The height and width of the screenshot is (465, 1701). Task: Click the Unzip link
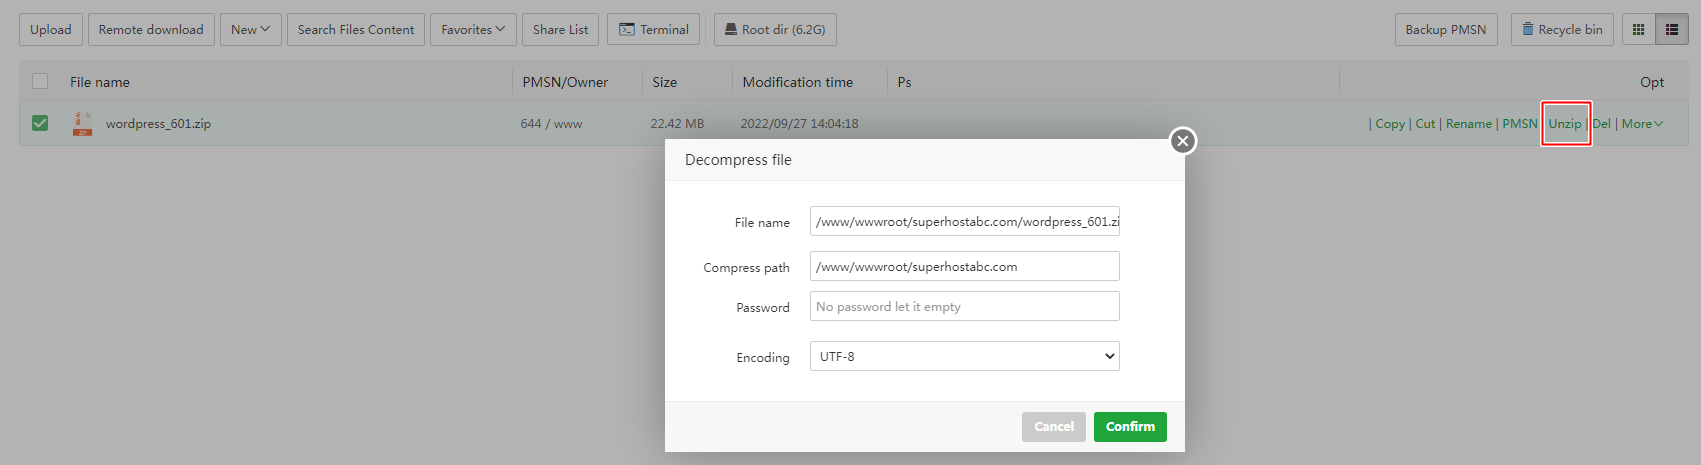pyautogui.click(x=1565, y=124)
